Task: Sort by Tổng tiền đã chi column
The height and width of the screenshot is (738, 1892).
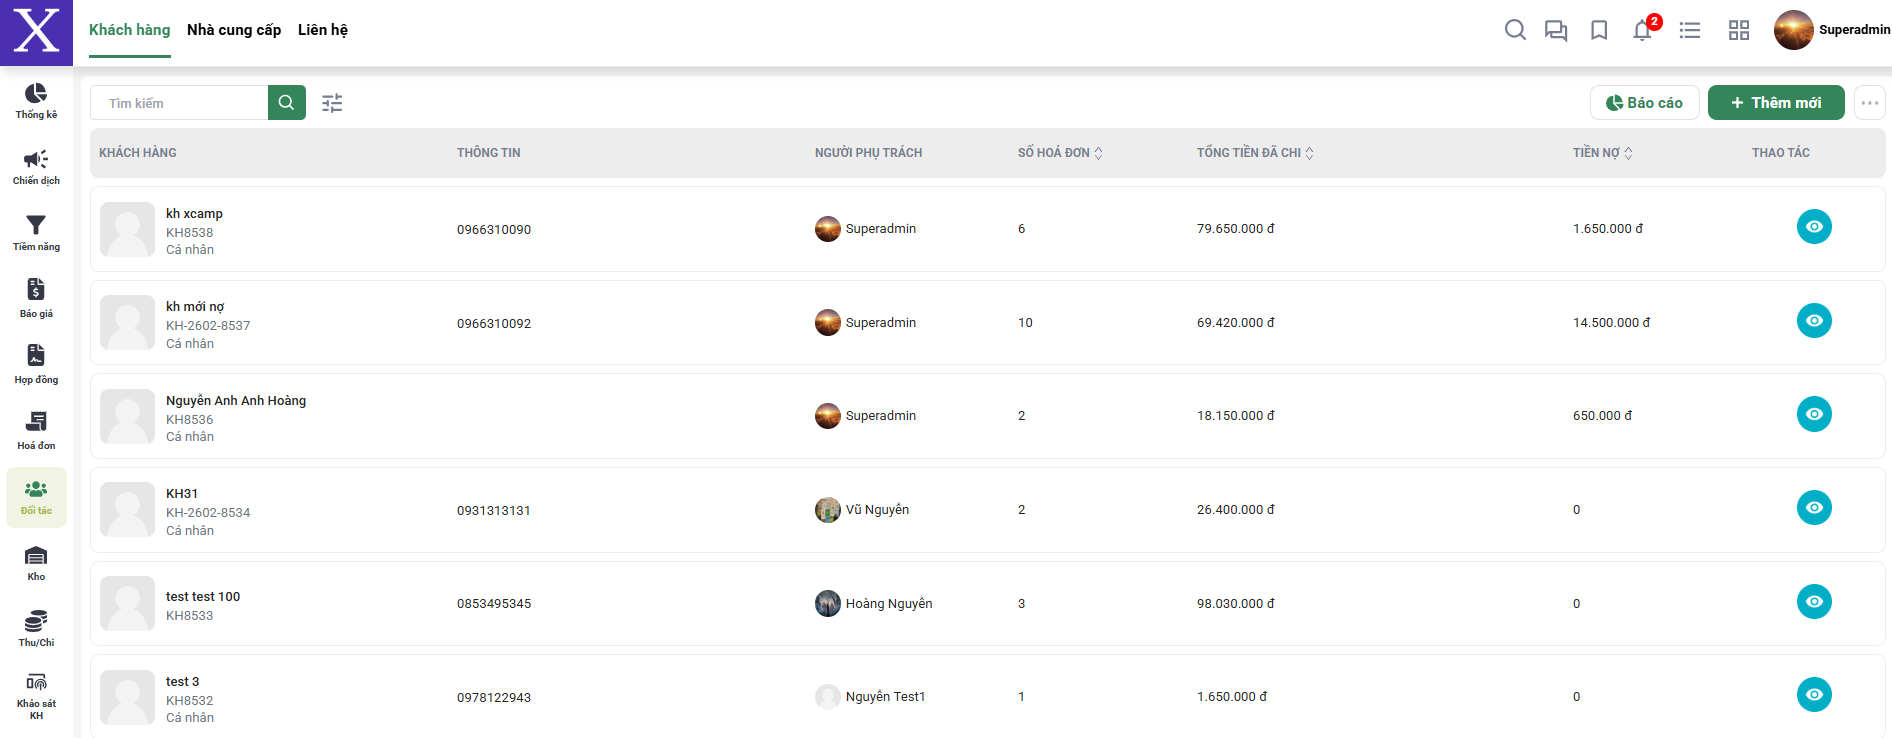Action: pos(1309,153)
